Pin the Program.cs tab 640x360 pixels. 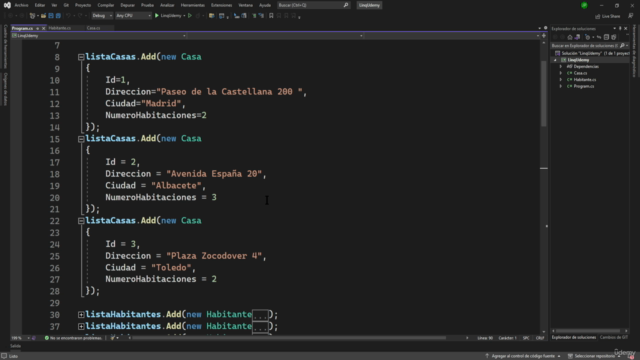pyautogui.click(x=38, y=29)
